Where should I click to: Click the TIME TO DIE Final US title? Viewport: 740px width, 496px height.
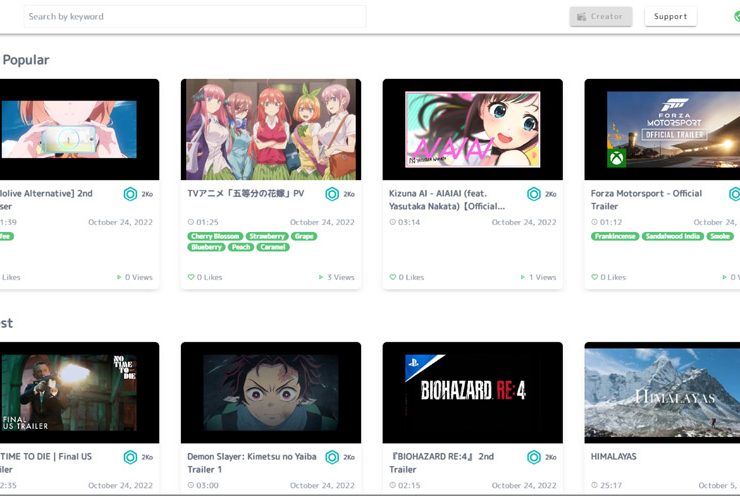[46, 463]
